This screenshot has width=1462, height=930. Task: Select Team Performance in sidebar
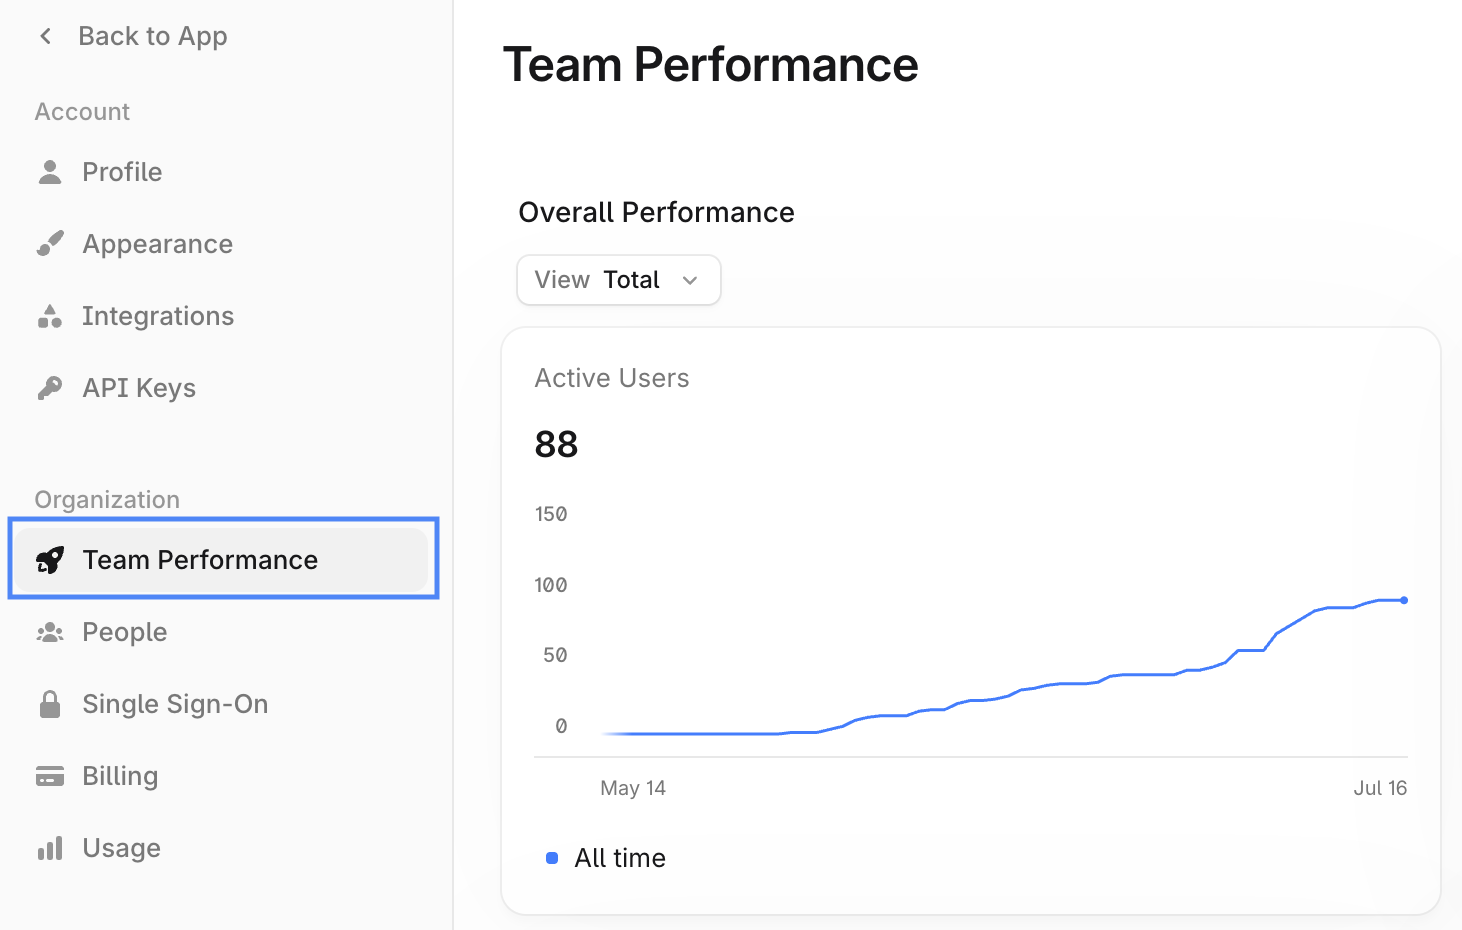pyautogui.click(x=222, y=560)
